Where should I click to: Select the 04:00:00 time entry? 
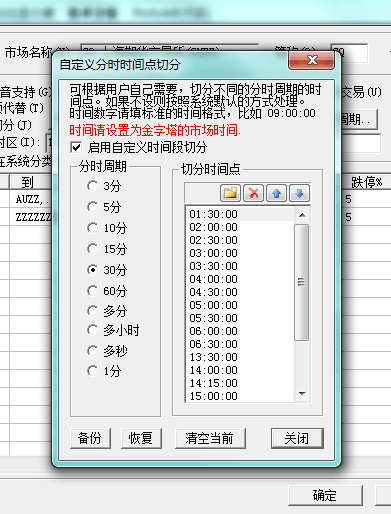coord(240,279)
